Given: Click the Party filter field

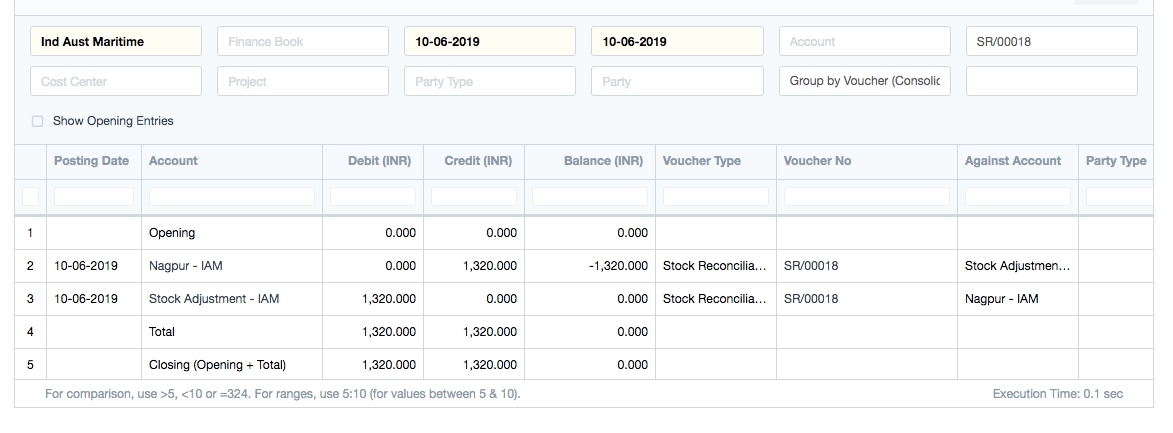Looking at the screenshot, I should coord(676,81).
